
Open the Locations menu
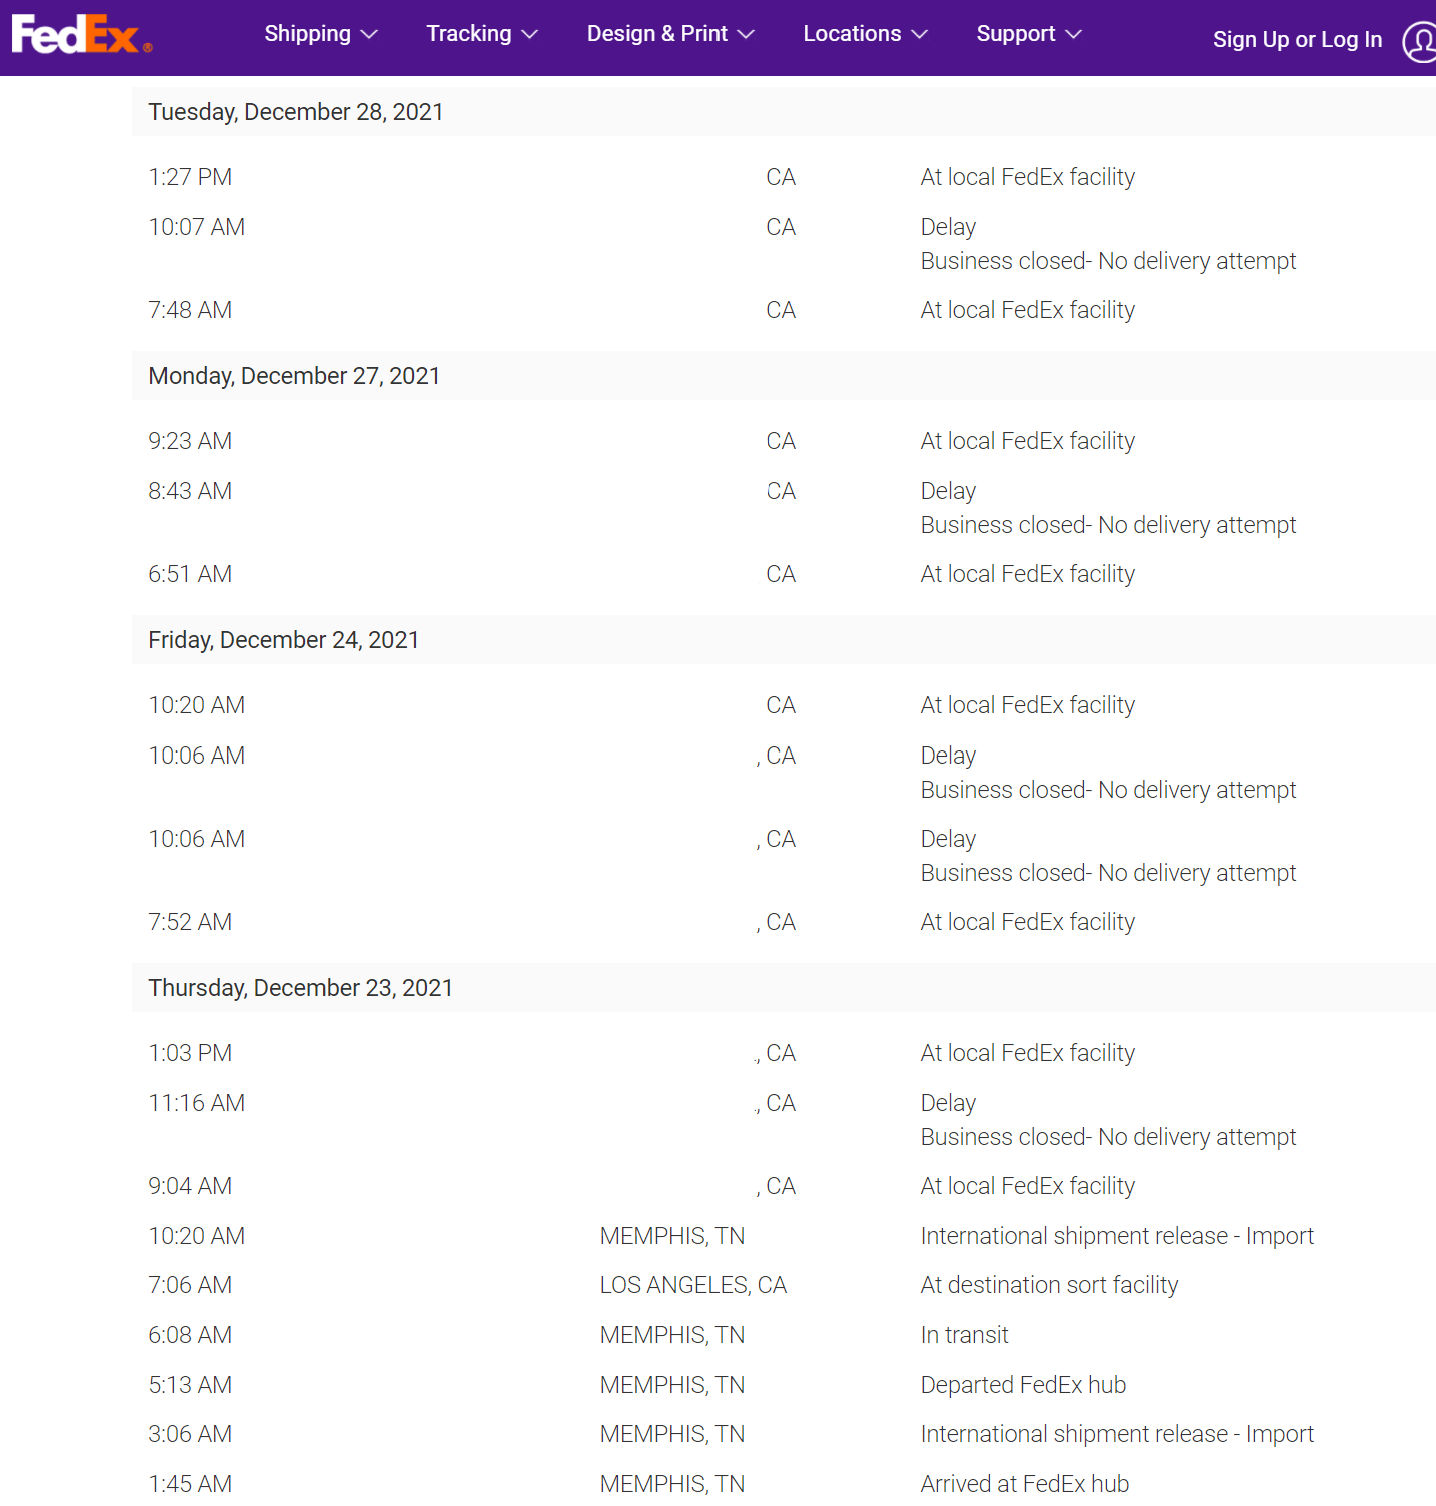850,33
